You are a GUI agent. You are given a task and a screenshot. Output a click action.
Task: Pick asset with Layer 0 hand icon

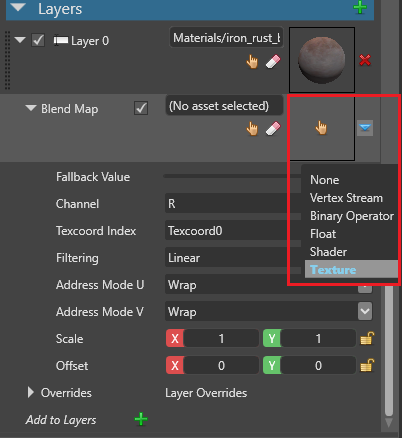click(252, 62)
